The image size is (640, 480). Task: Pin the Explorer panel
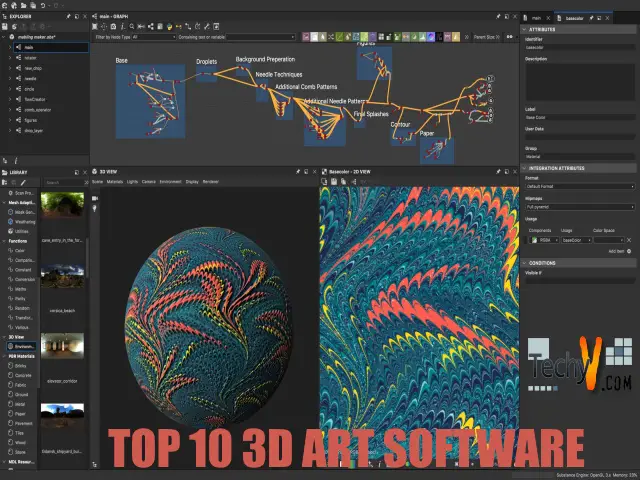coord(68,16)
